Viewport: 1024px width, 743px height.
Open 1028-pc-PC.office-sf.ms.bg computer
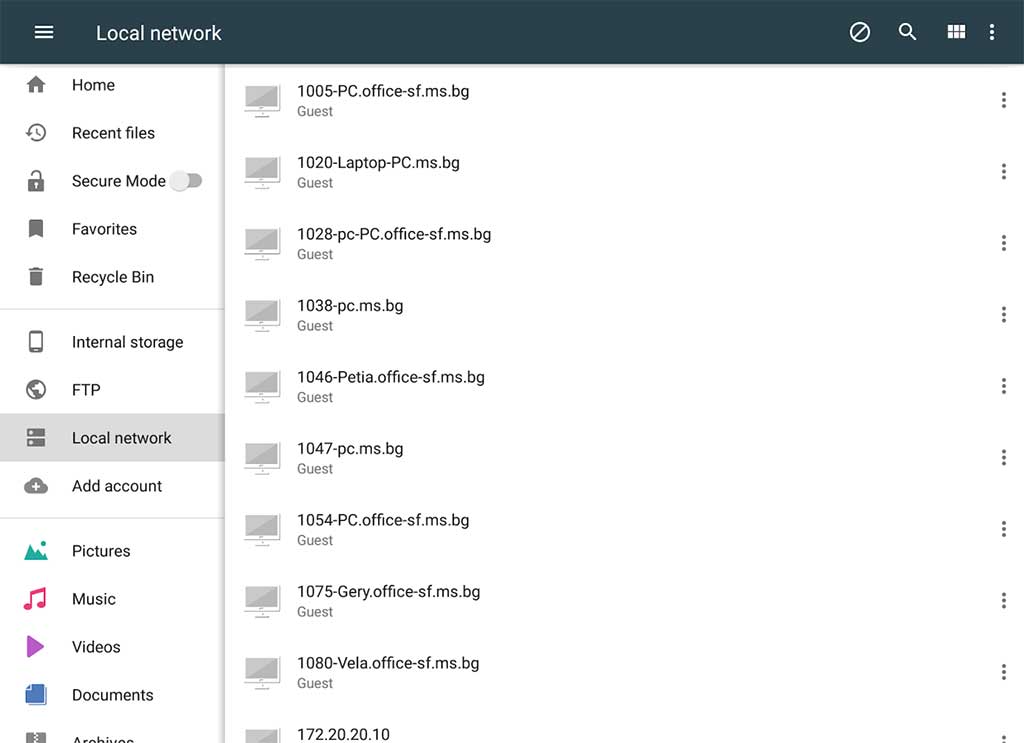click(x=624, y=243)
